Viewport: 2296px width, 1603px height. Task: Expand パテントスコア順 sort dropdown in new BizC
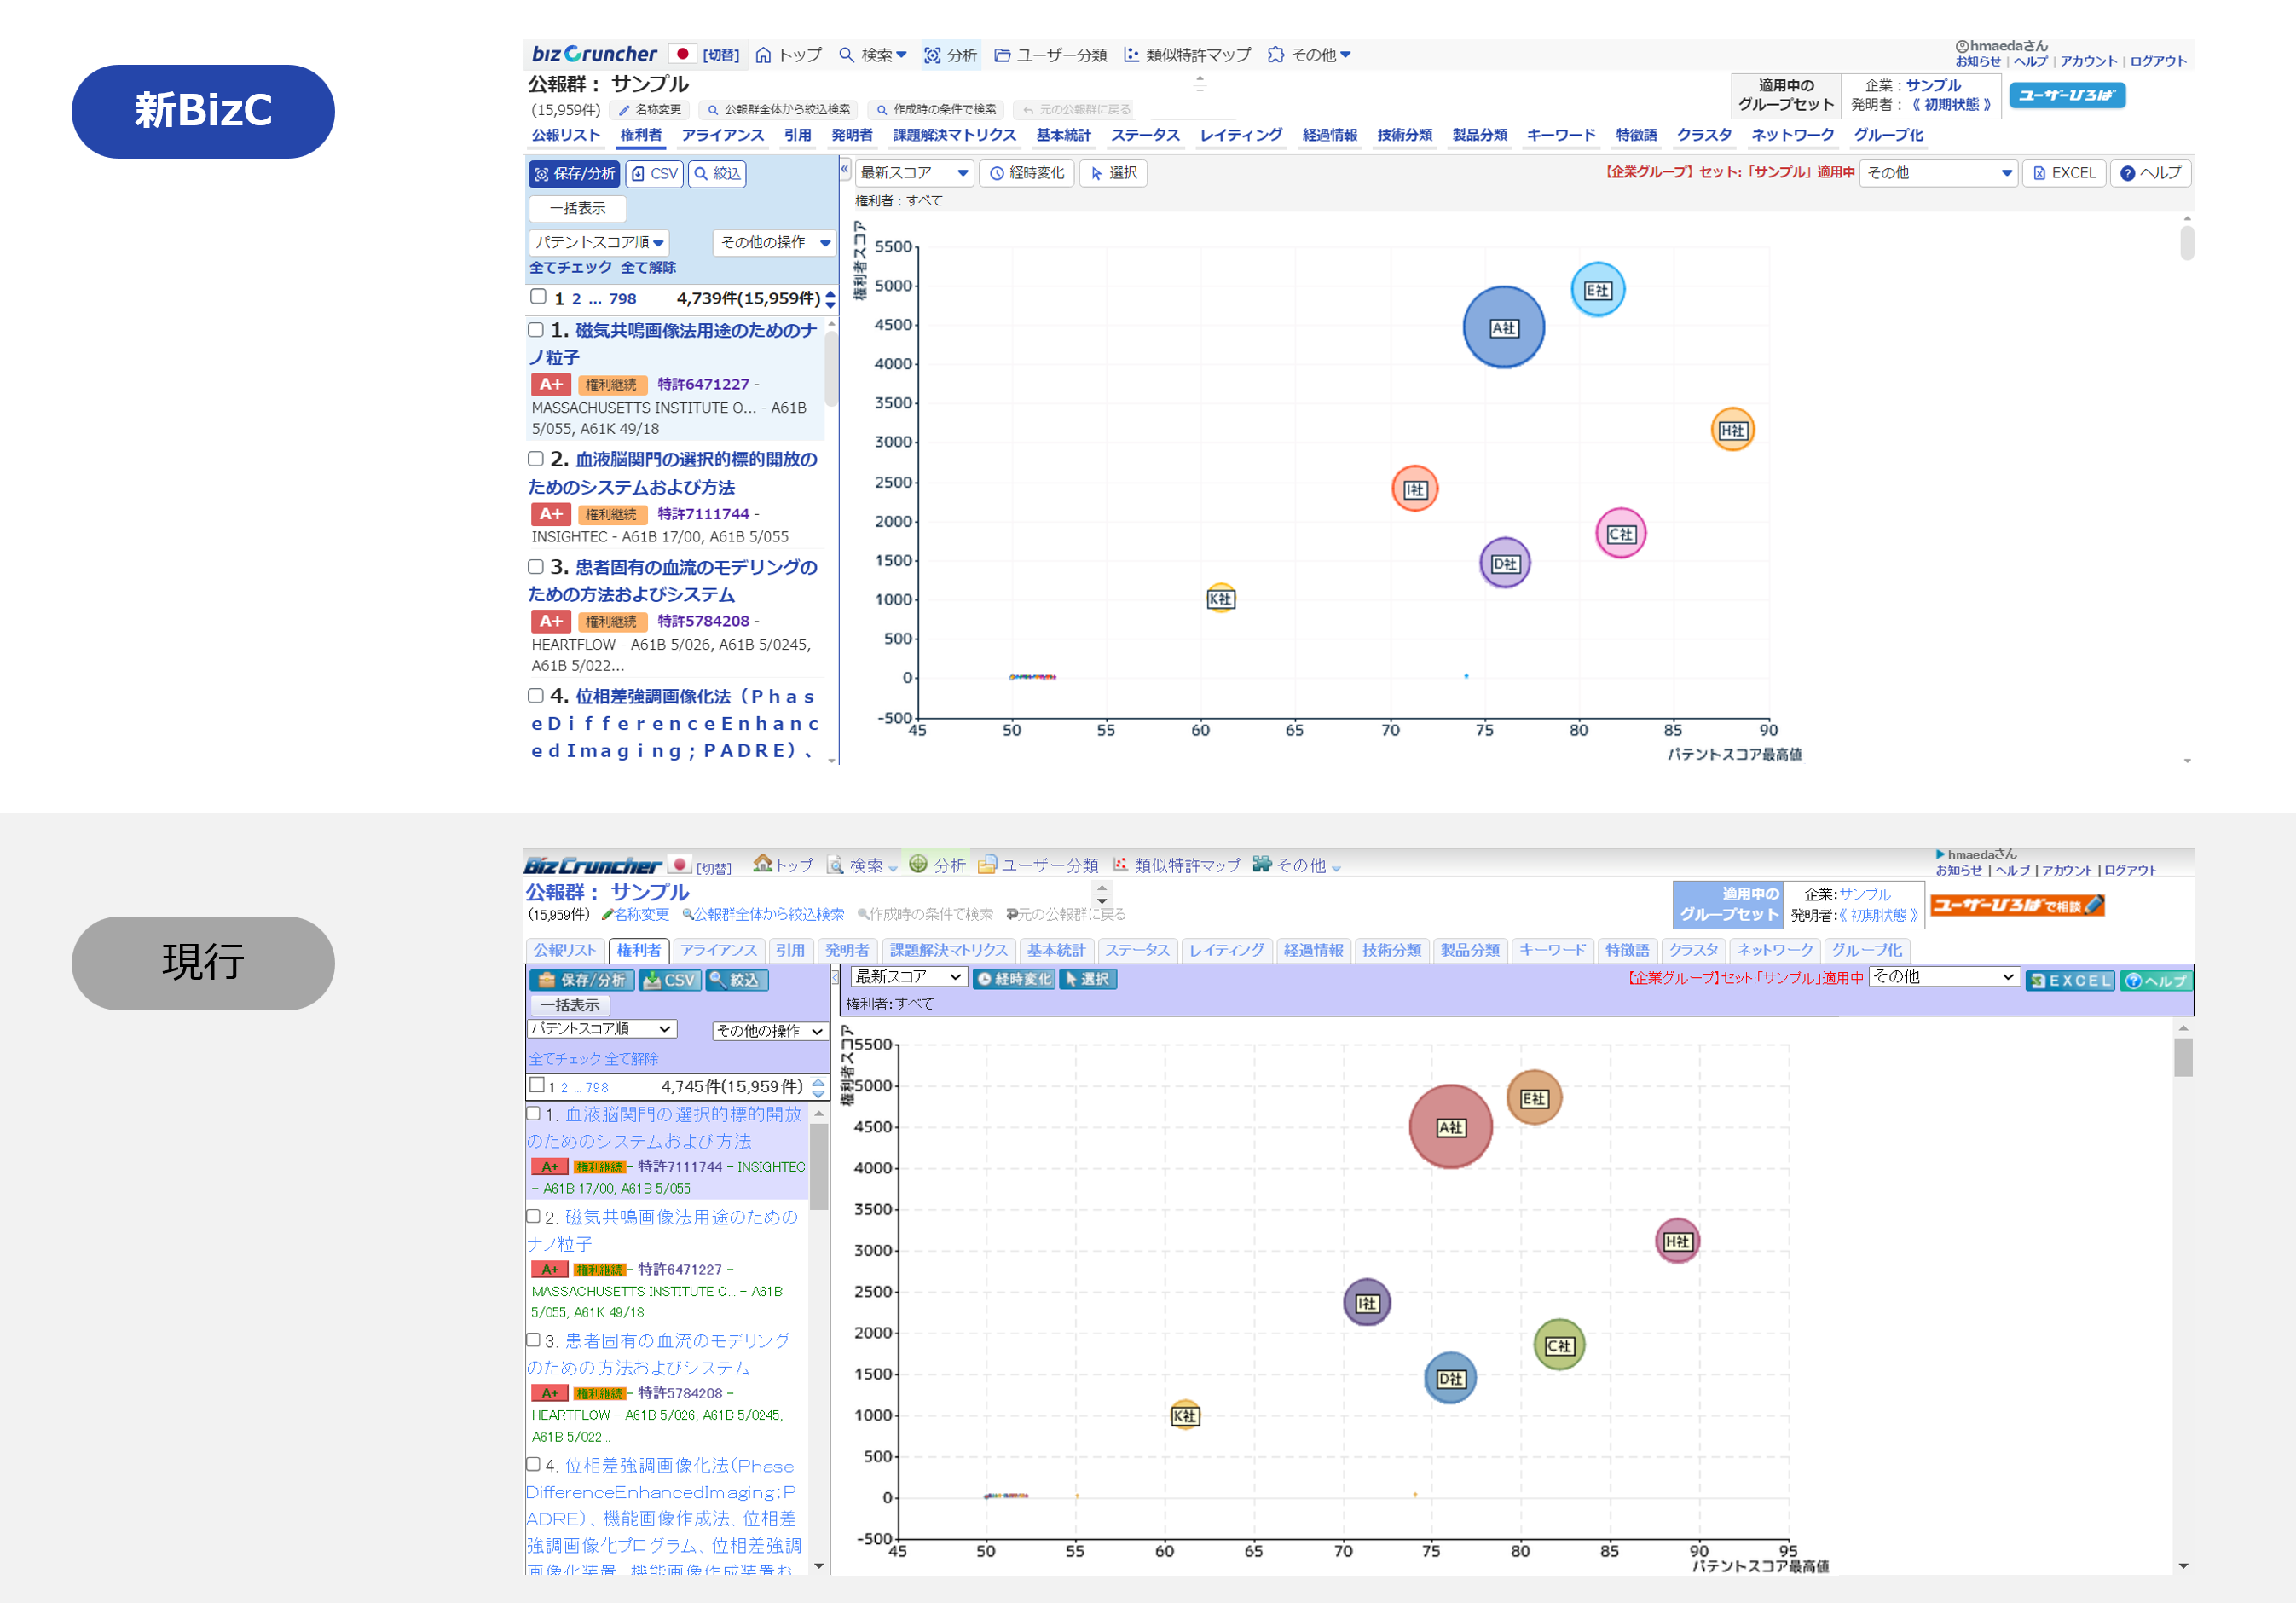click(x=599, y=242)
